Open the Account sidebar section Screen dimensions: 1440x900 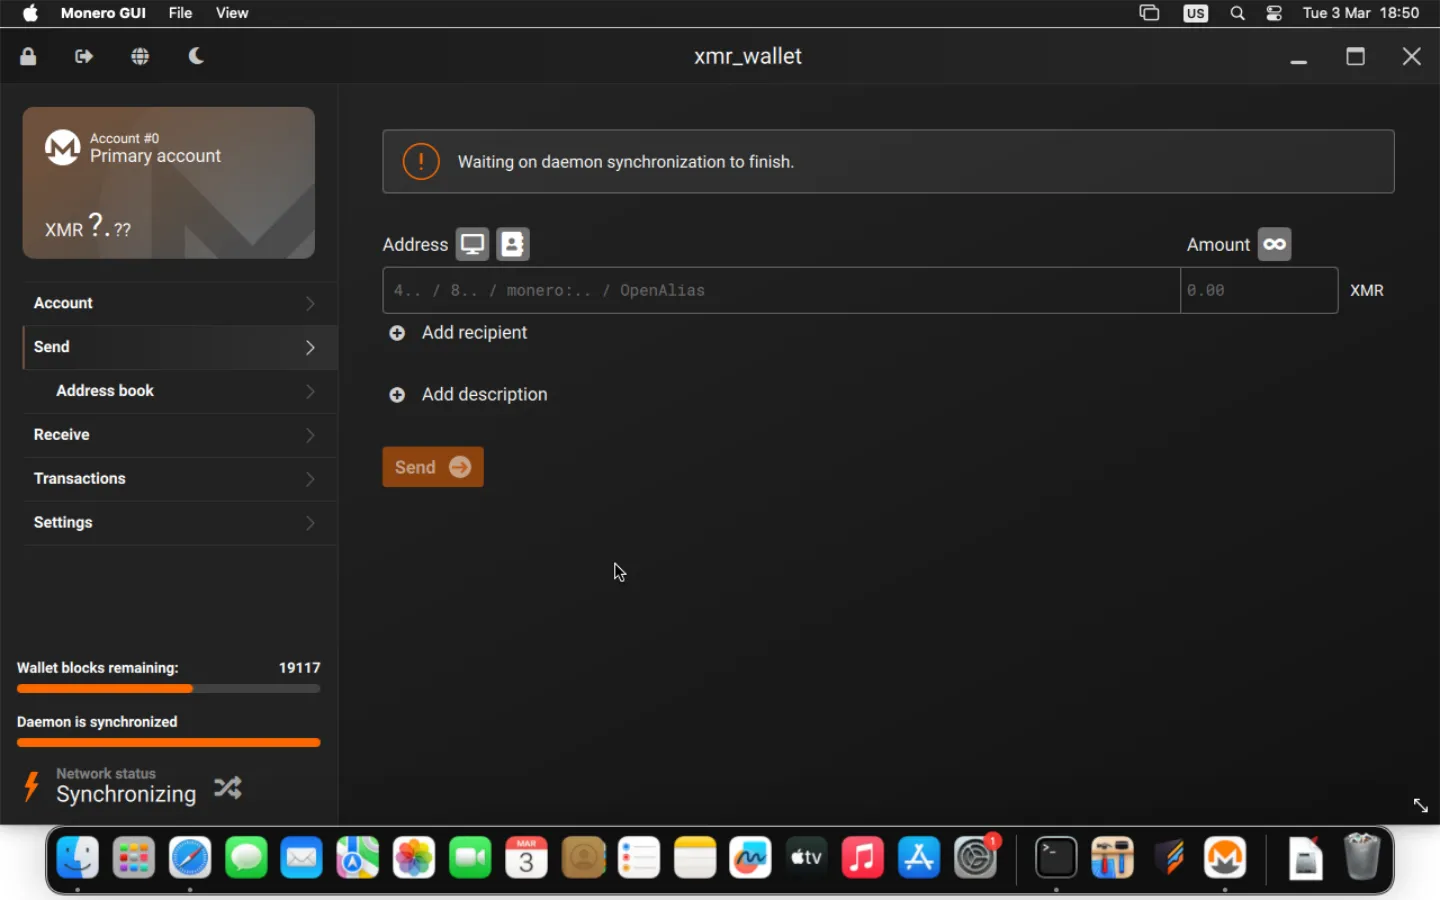(180, 303)
